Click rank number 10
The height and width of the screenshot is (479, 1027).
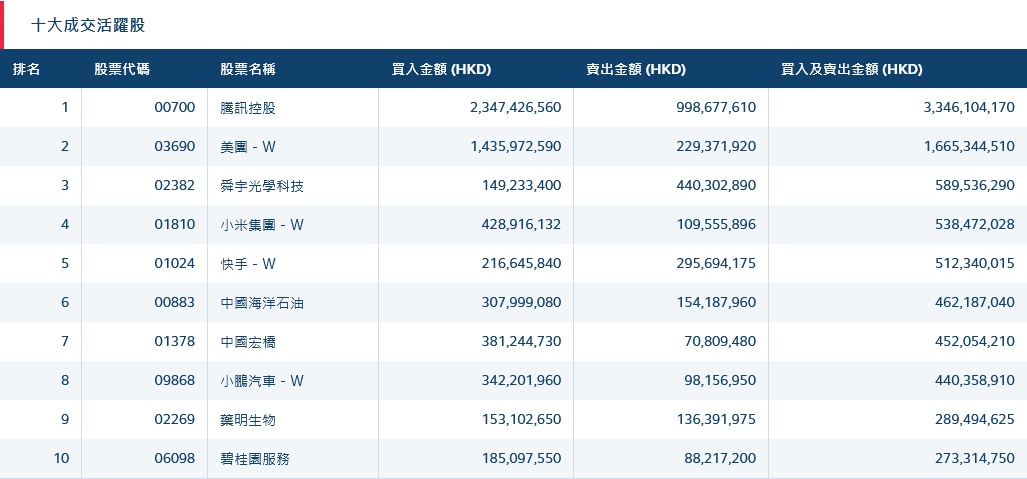tap(61, 459)
